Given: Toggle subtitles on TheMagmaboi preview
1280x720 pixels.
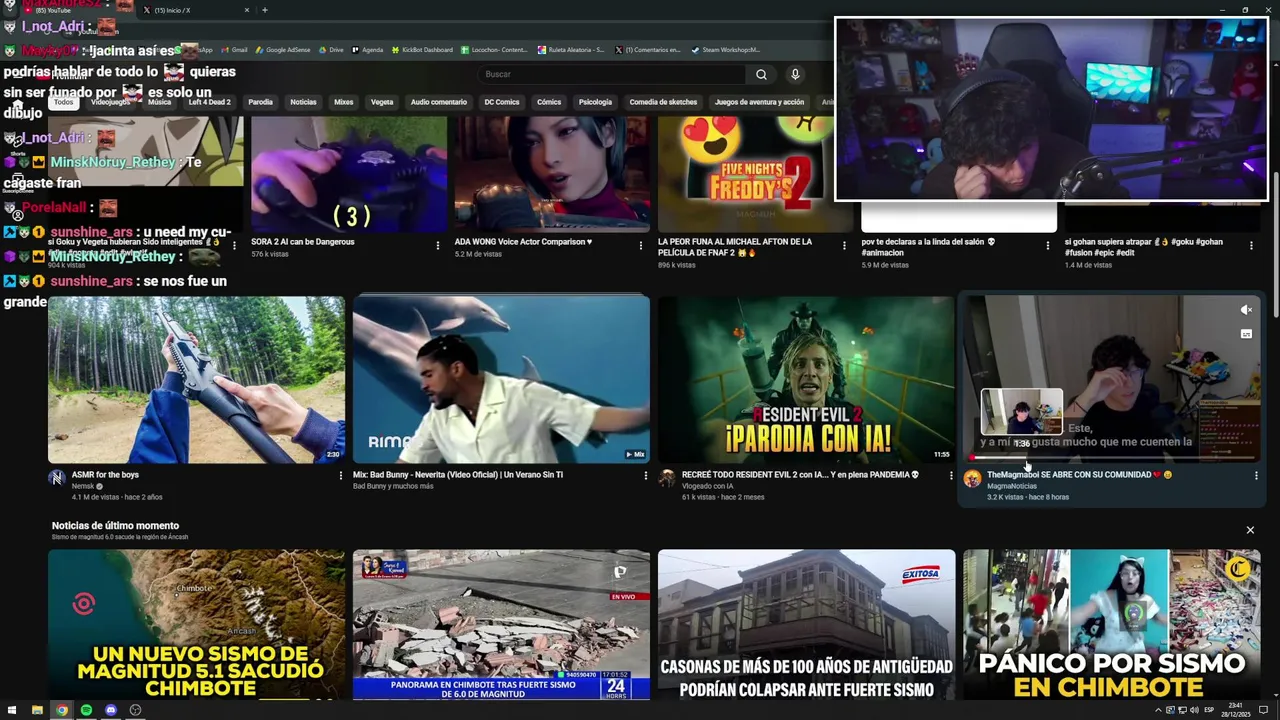Looking at the screenshot, I should [x=1246, y=334].
